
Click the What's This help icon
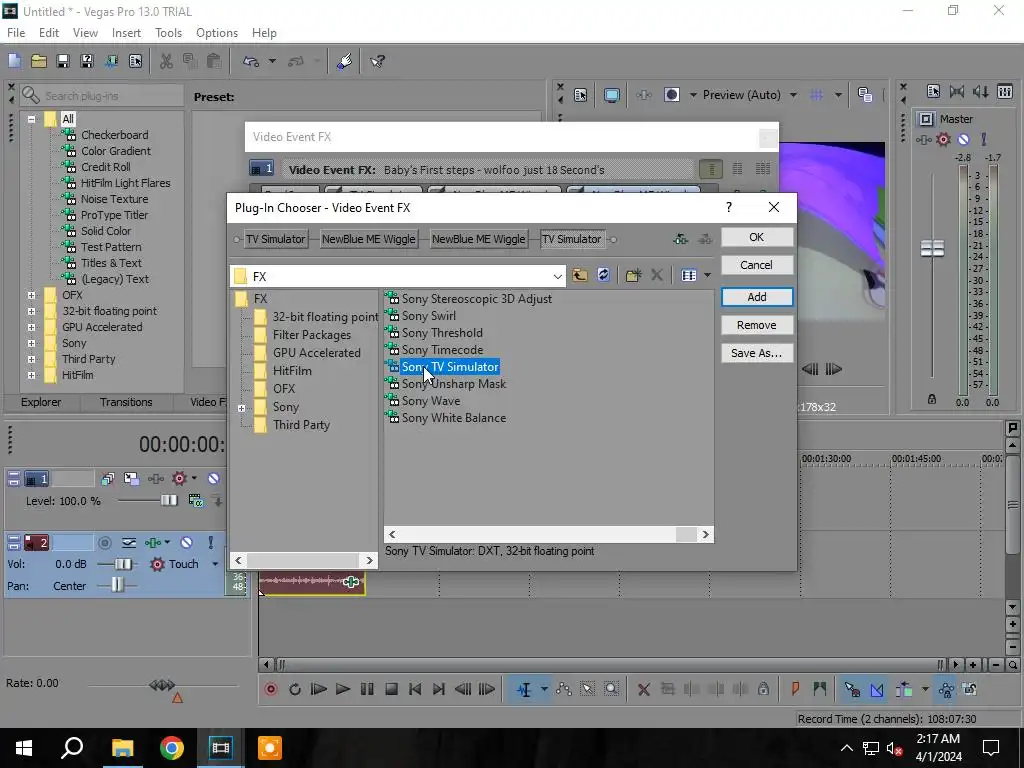[377, 61]
